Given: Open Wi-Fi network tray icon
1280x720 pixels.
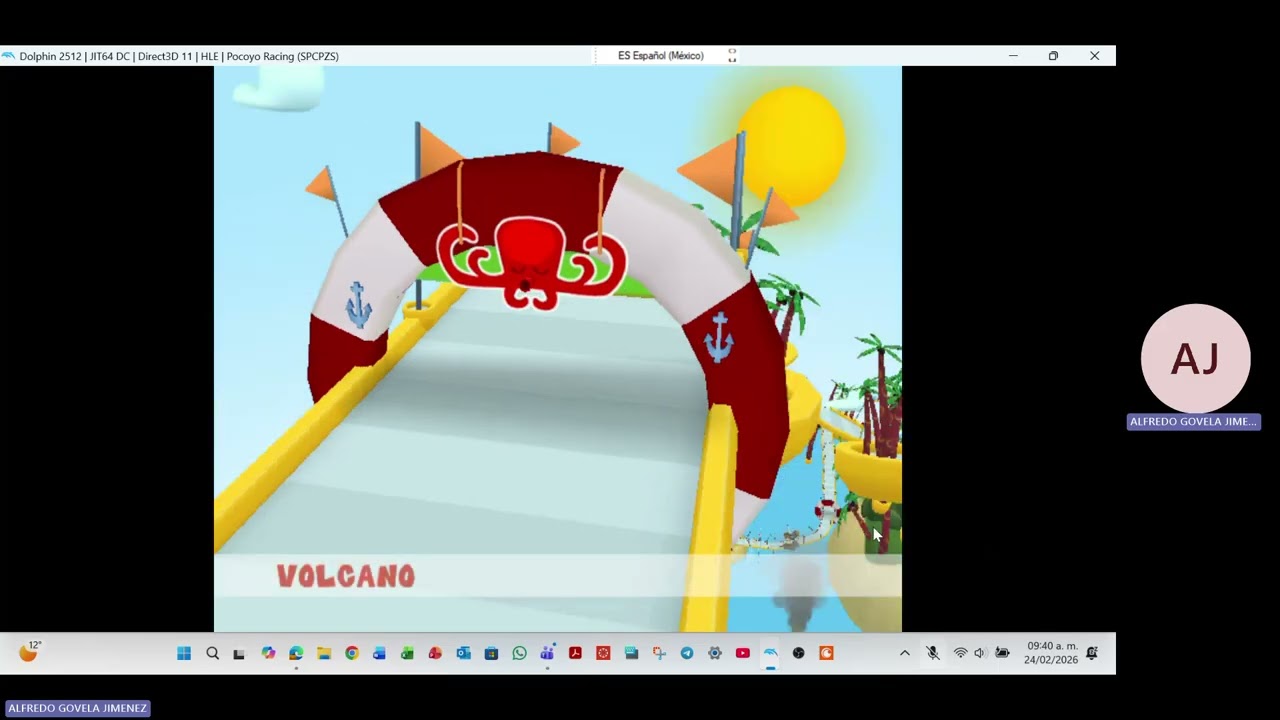Looking at the screenshot, I should (960, 653).
